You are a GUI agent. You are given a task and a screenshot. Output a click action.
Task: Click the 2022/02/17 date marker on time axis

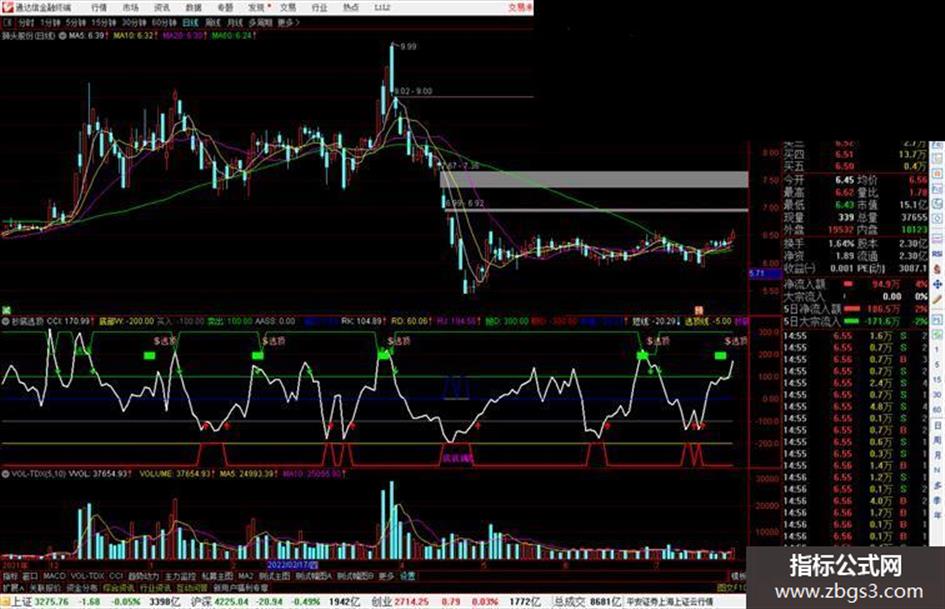coord(292,565)
